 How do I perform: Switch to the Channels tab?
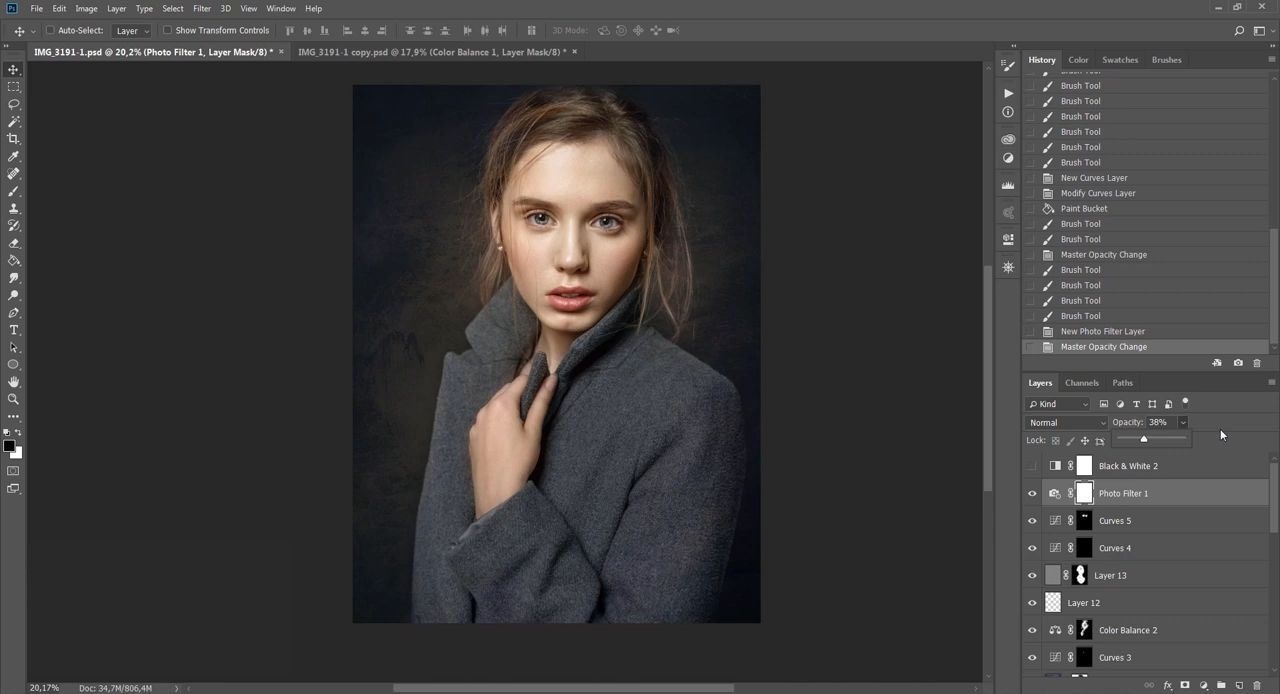(1082, 383)
